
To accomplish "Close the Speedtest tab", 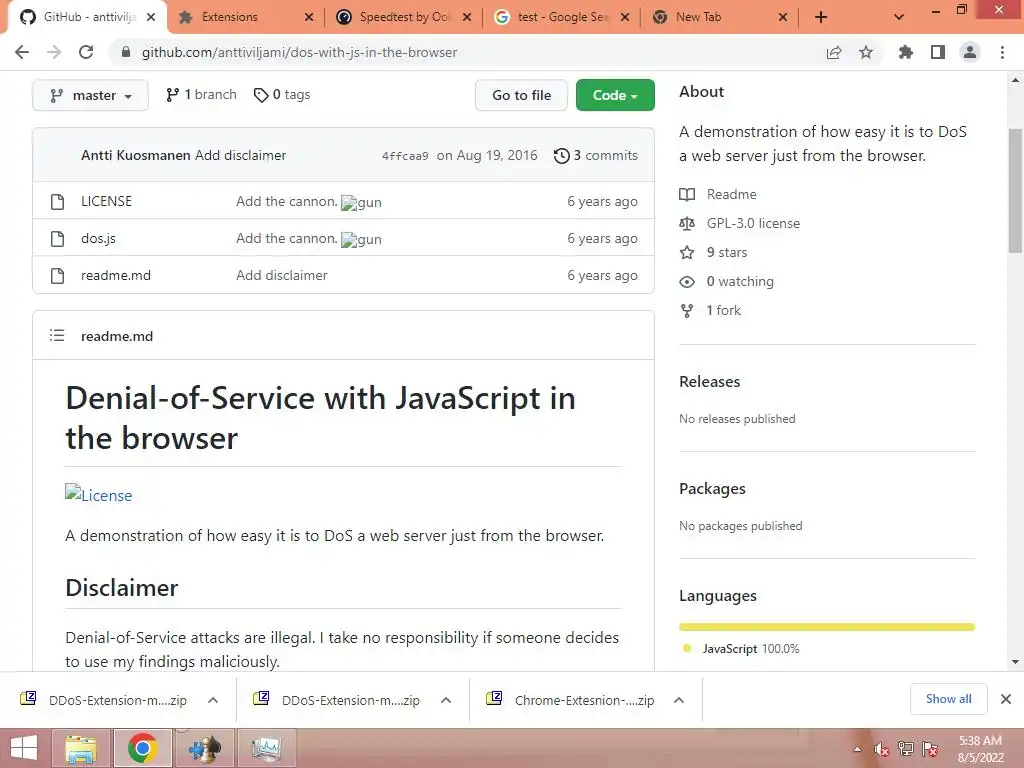I will point(467,17).
